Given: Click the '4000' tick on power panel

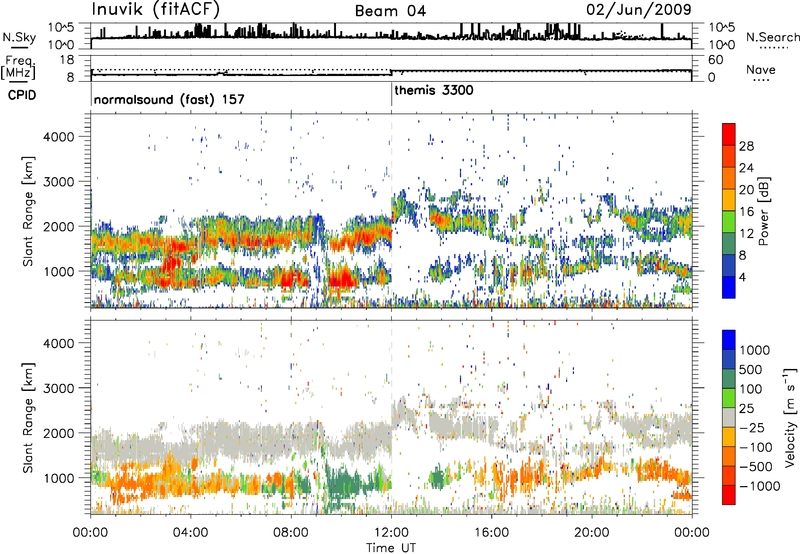Looking at the screenshot, I should coord(58,137).
